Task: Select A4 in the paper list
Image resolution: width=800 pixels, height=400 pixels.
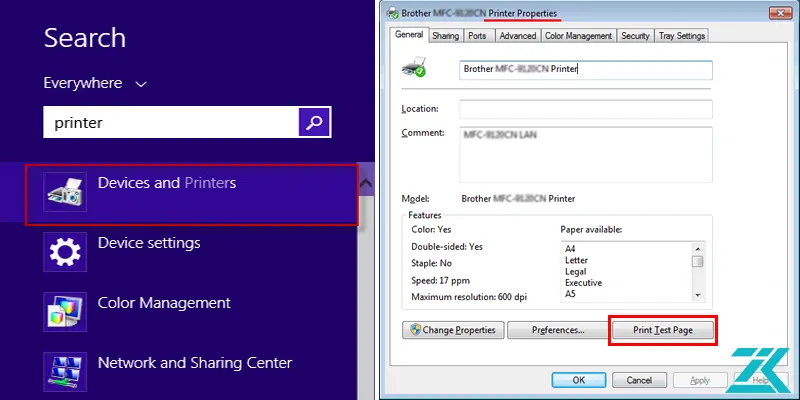Action: [x=570, y=249]
